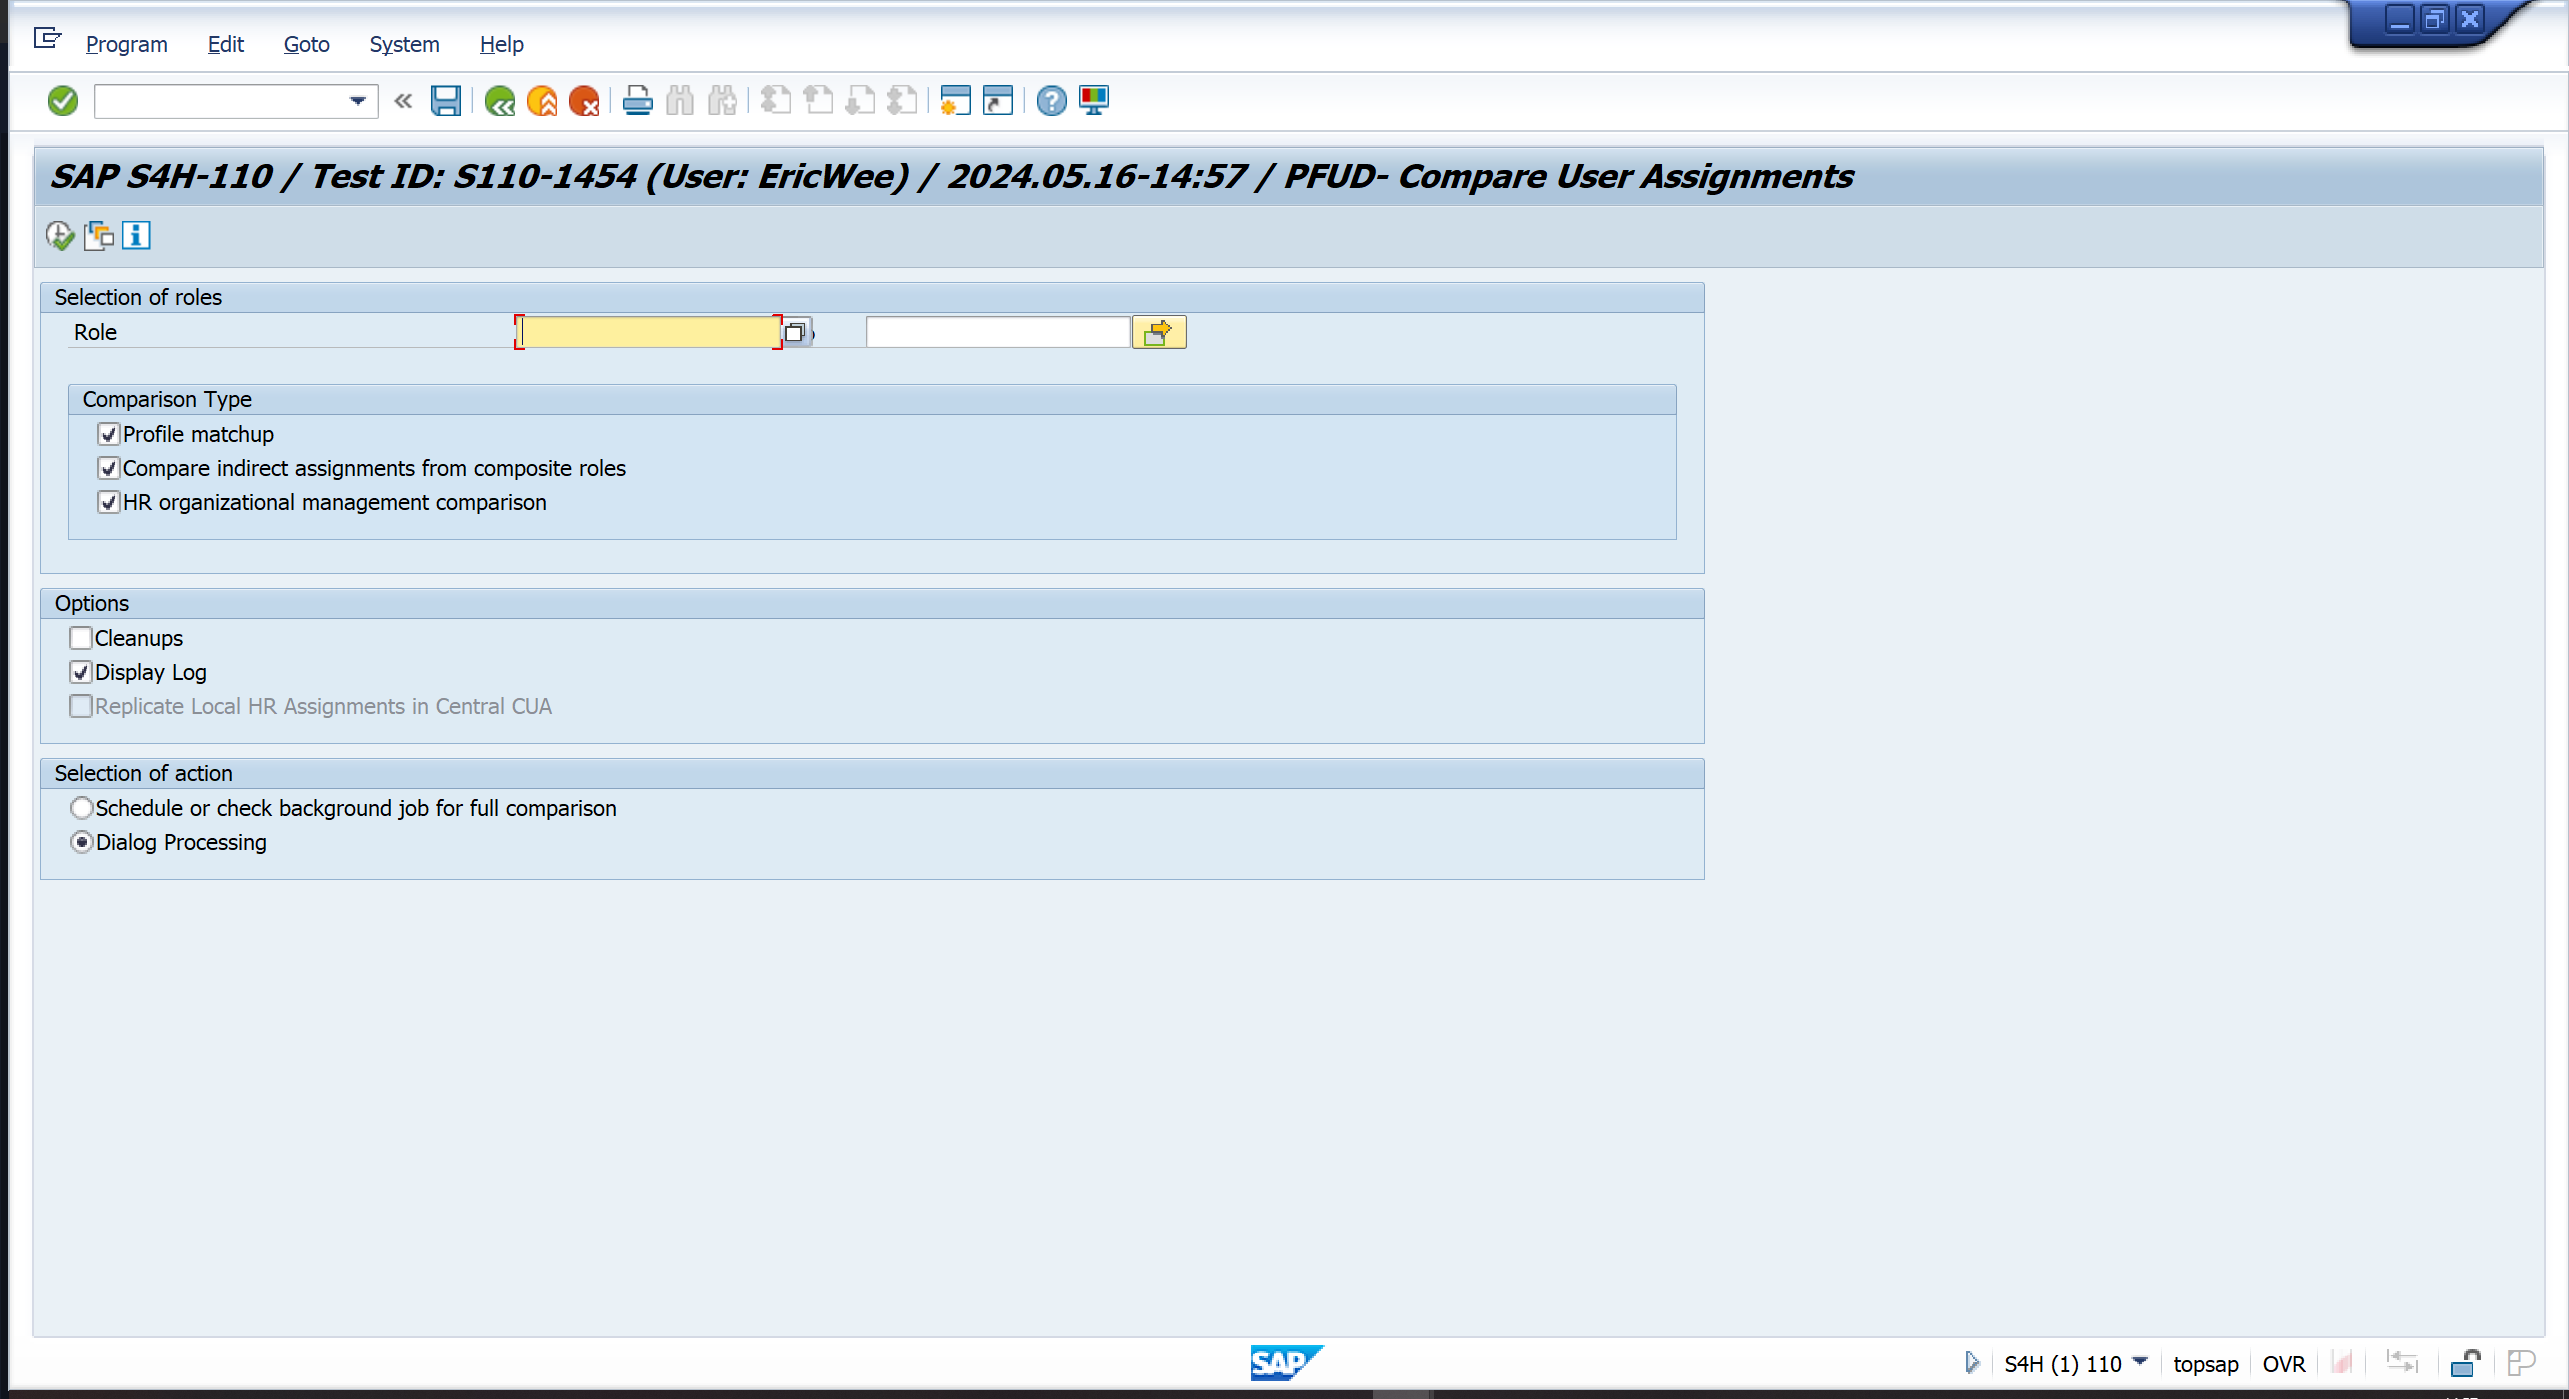Open the System menu
The height and width of the screenshot is (1399, 2569).
pos(404,44)
